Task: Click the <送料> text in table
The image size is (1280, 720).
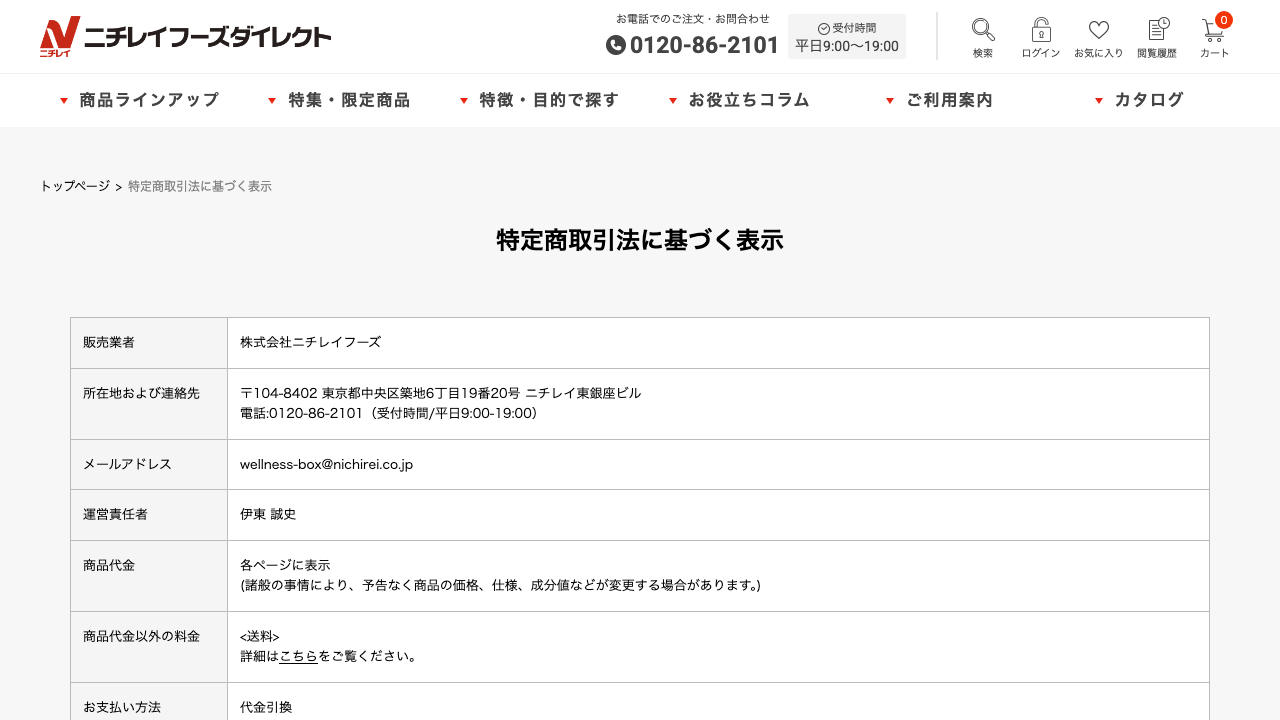Action: [260, 636]
